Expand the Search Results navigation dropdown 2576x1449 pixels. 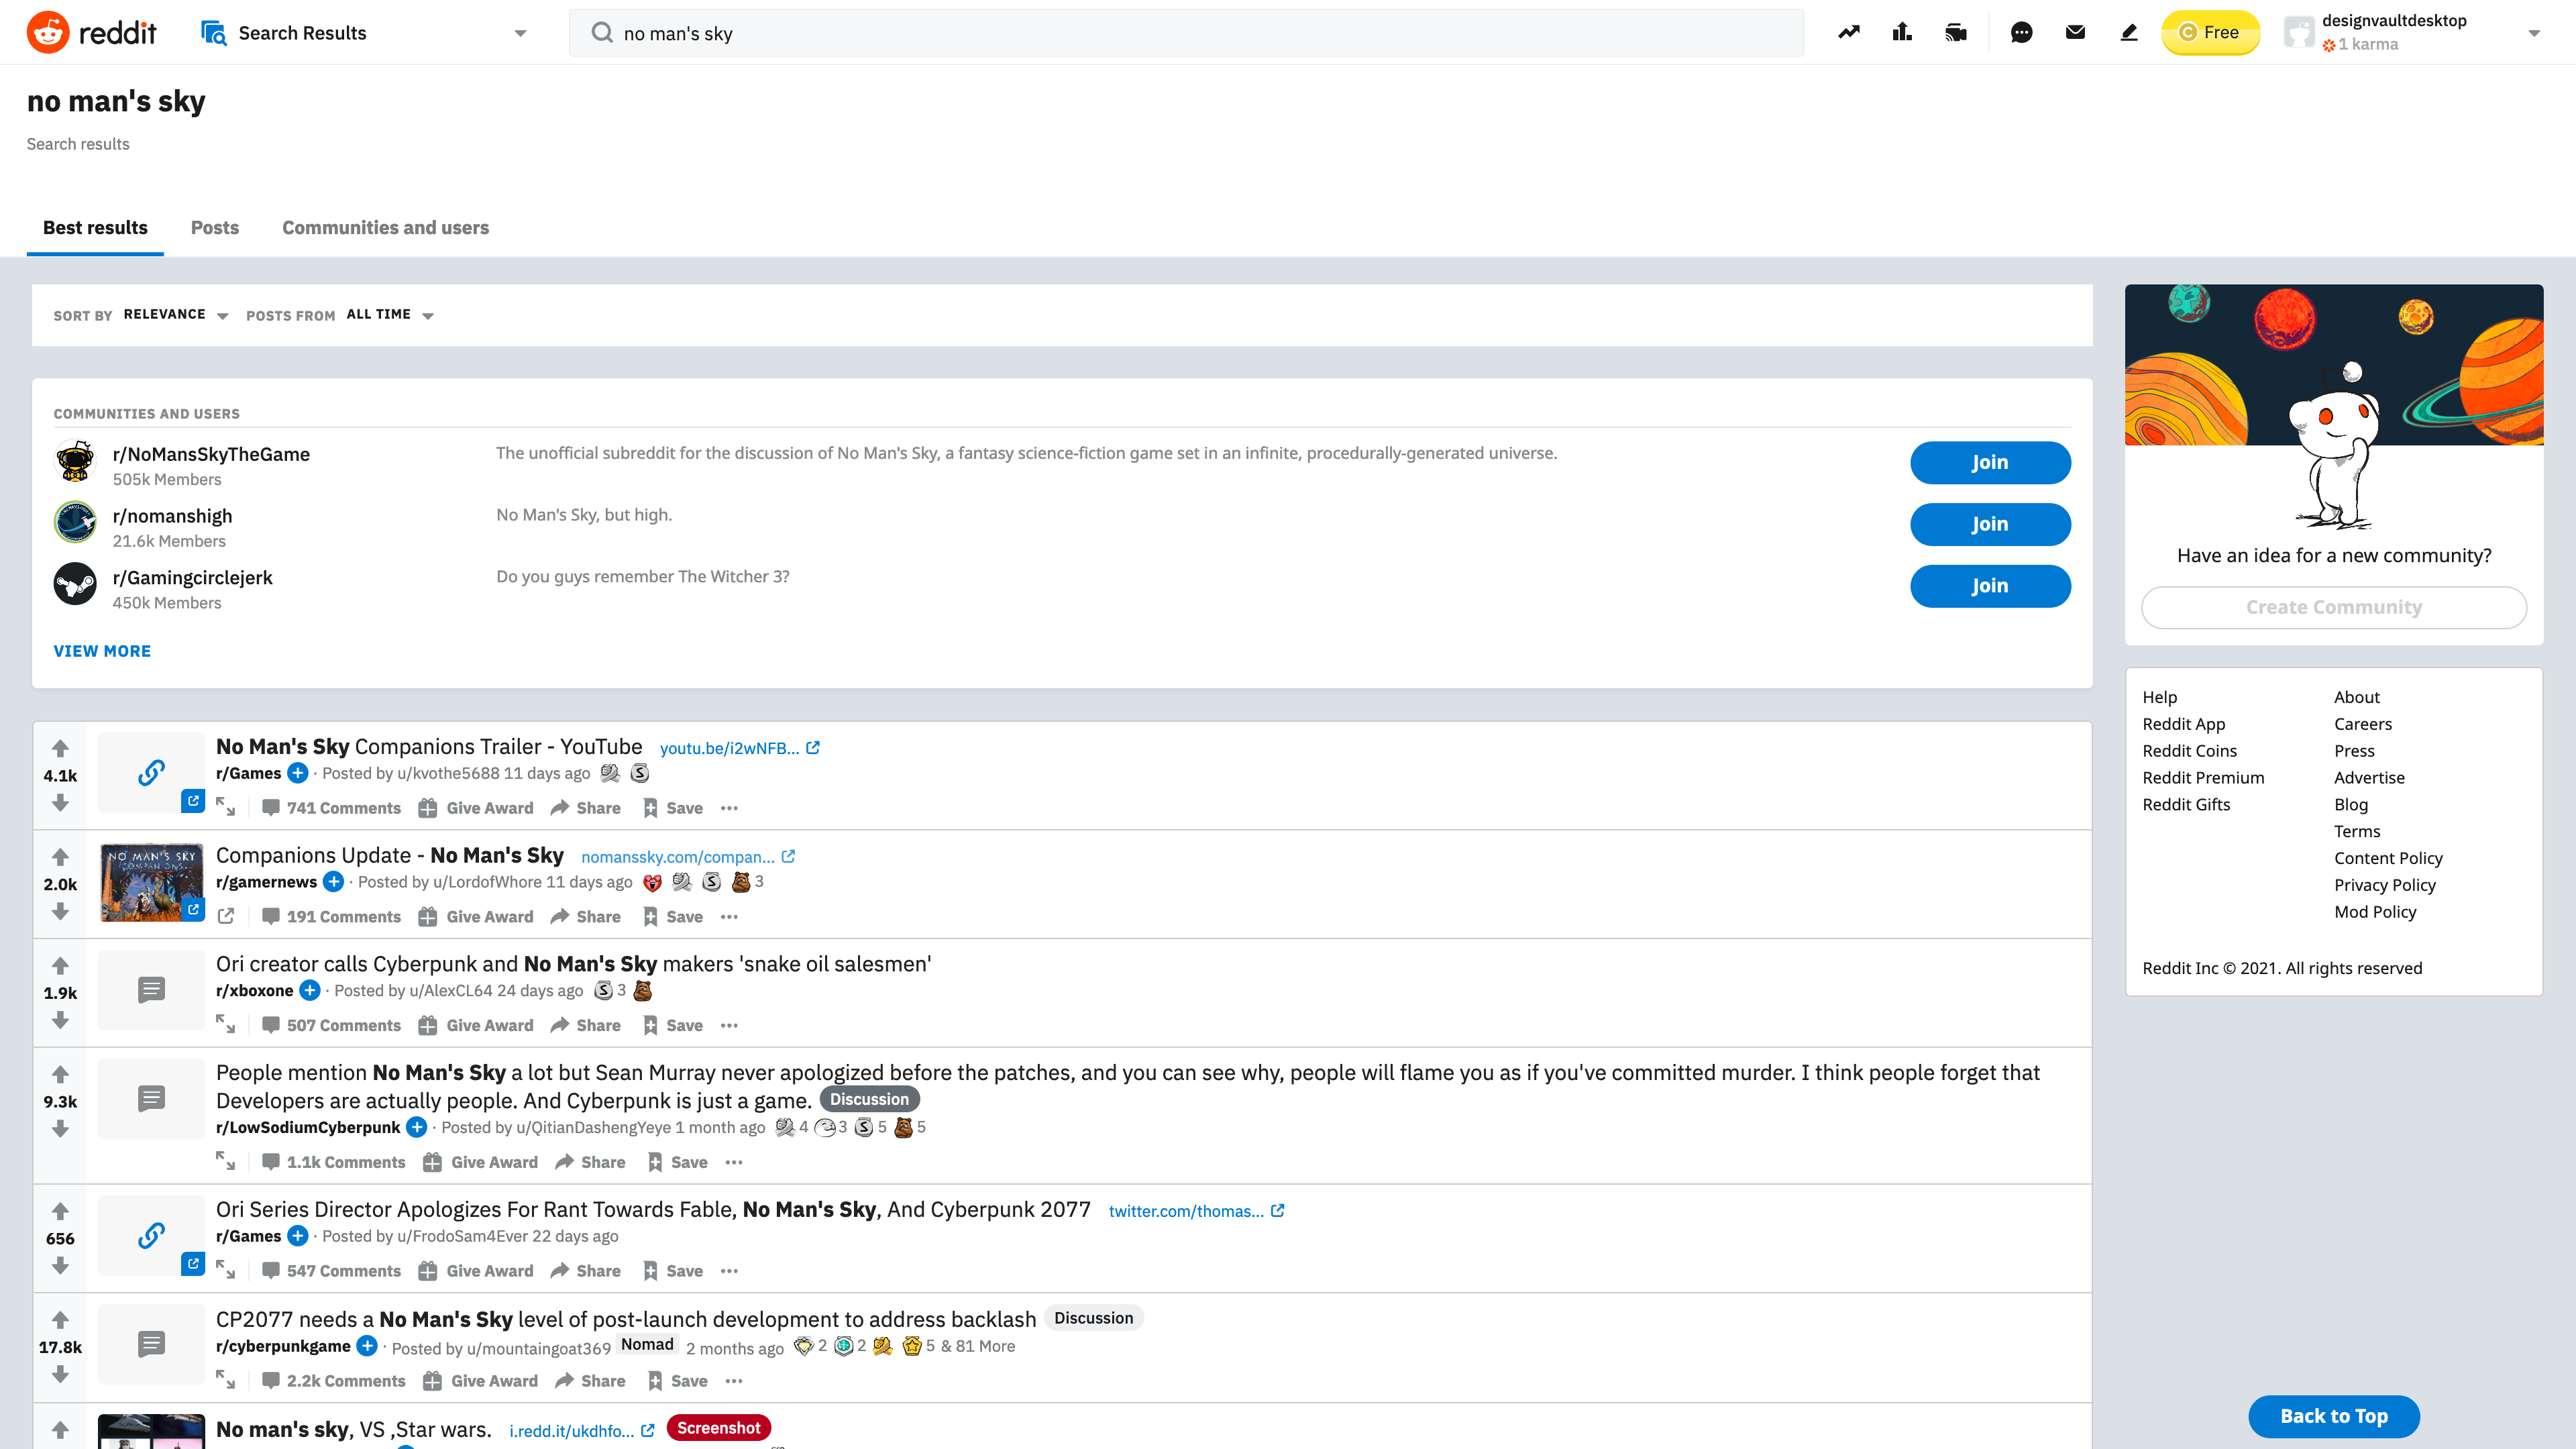520,33
